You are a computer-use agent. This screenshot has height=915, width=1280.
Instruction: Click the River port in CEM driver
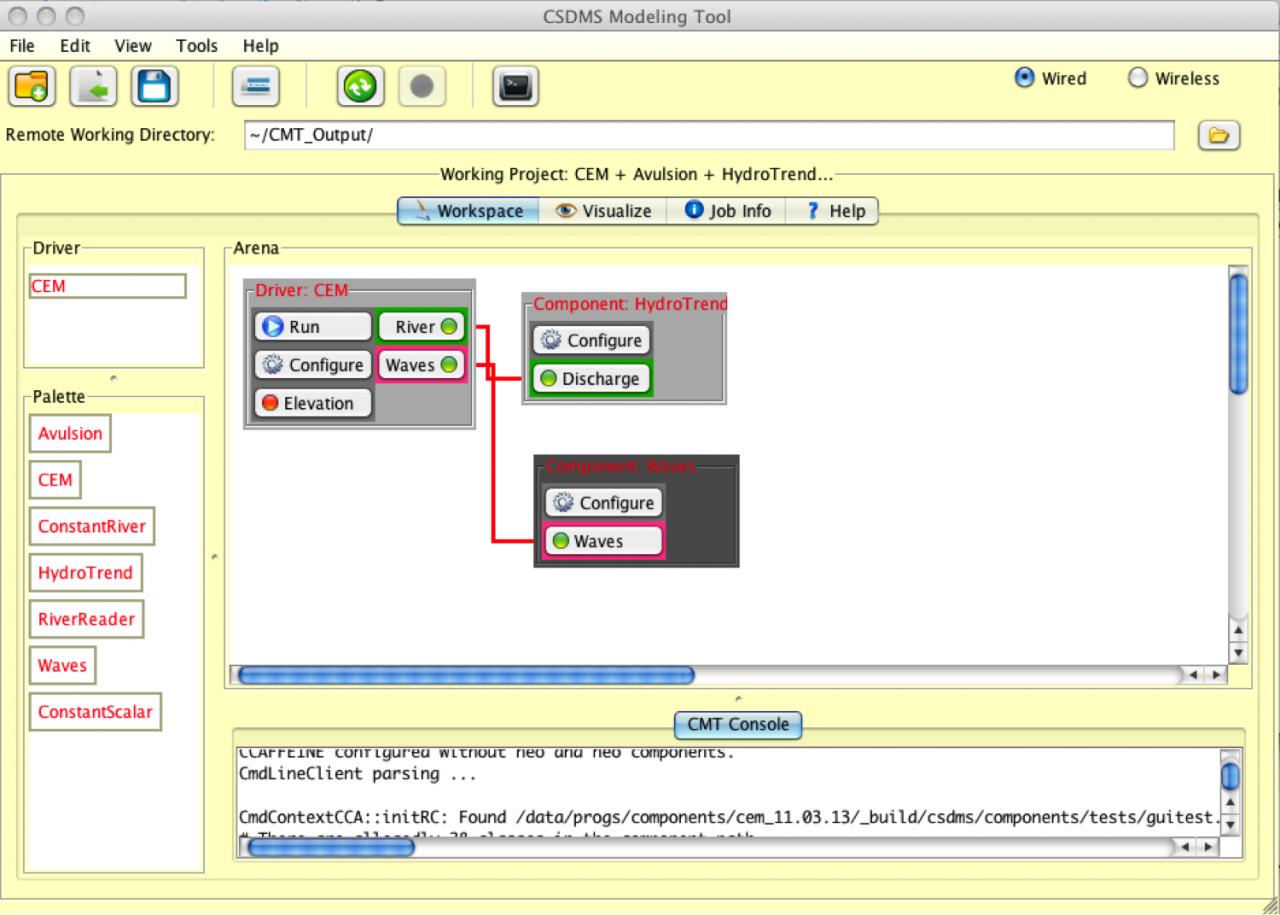(x=422, y=327)
